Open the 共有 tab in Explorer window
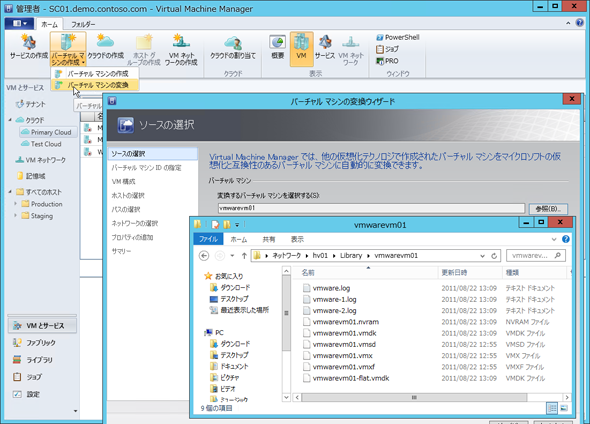 tap(269, 239)
